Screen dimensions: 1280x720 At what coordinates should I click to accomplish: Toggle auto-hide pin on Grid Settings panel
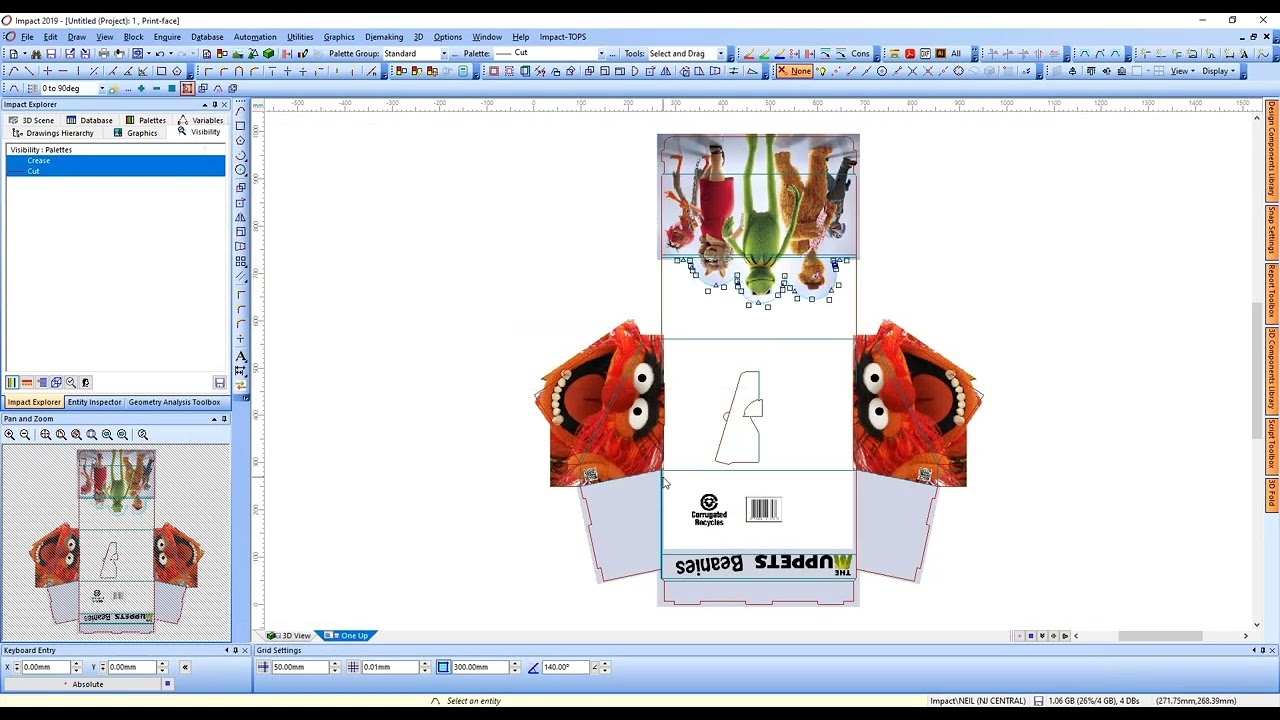tap(1263, 650)
